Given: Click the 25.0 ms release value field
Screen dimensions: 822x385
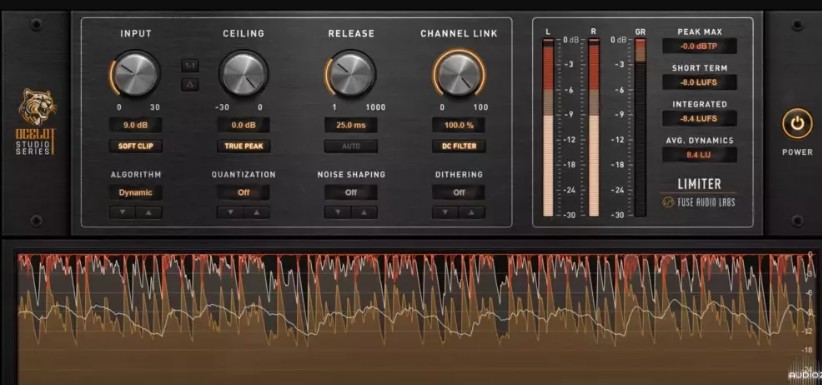Looking at the screenshot, I should click(x=351, y=125).
